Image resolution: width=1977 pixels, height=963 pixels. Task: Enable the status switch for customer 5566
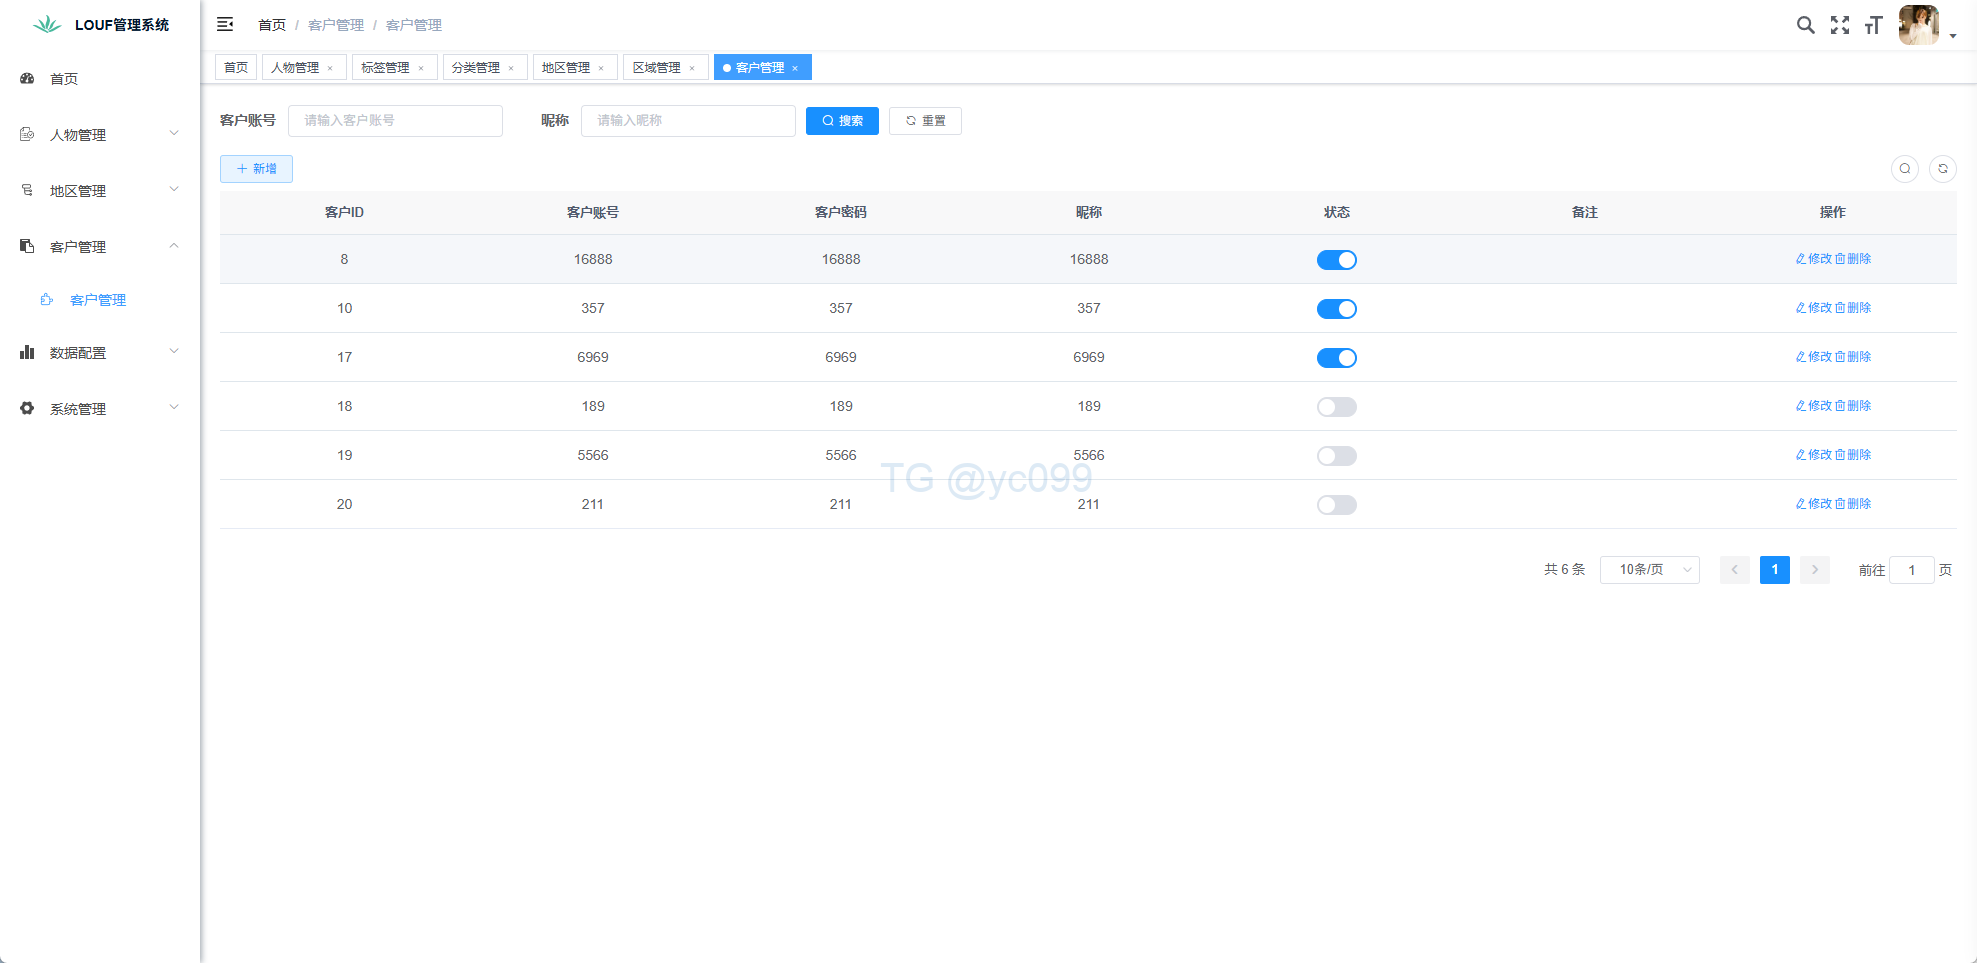pos(1336,456)
